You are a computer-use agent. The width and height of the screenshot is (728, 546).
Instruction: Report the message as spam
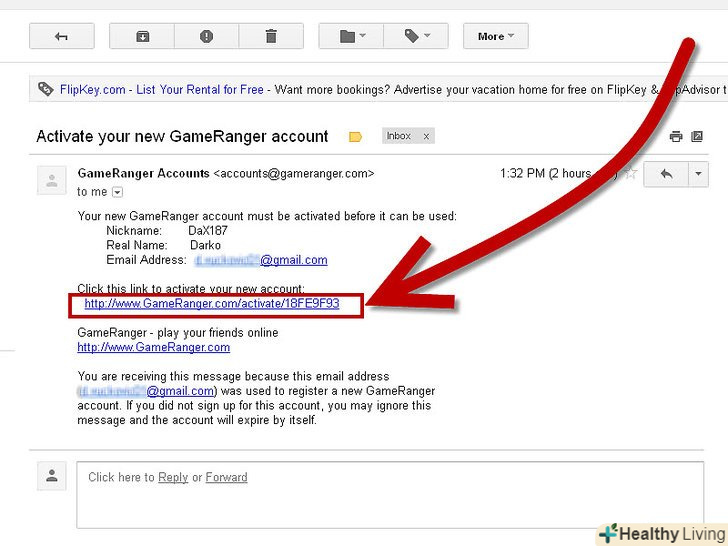pos(206,36)
